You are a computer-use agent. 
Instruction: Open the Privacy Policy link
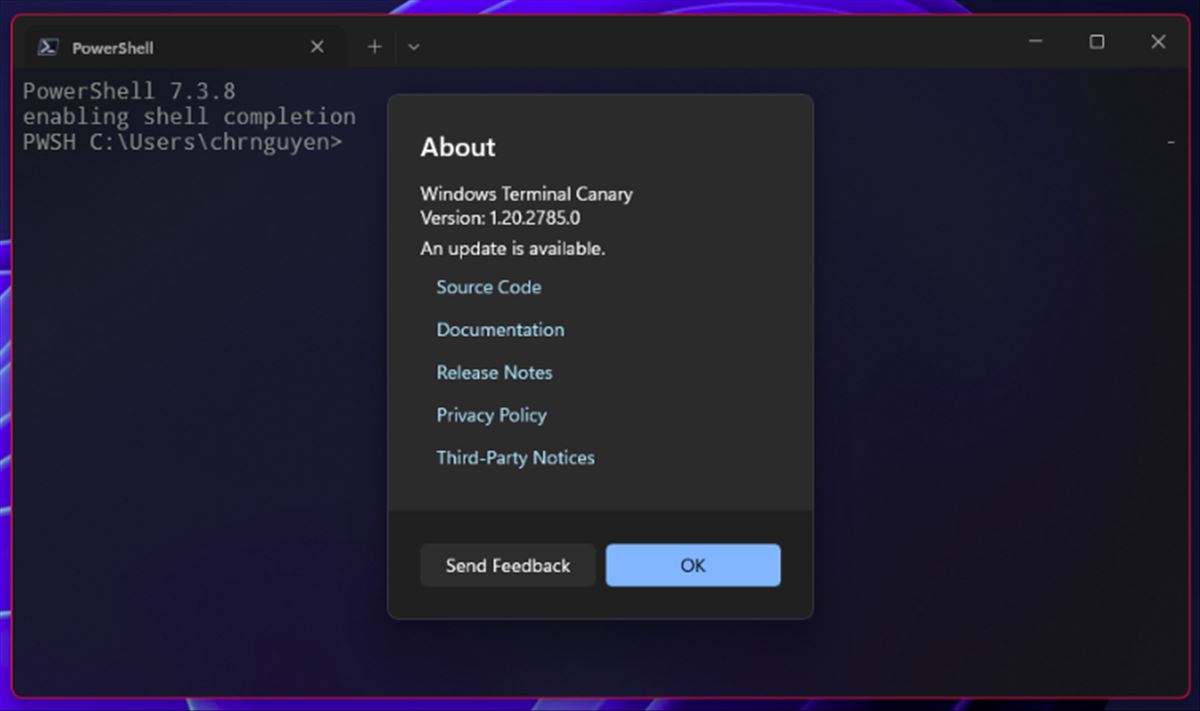pos(491,415)
